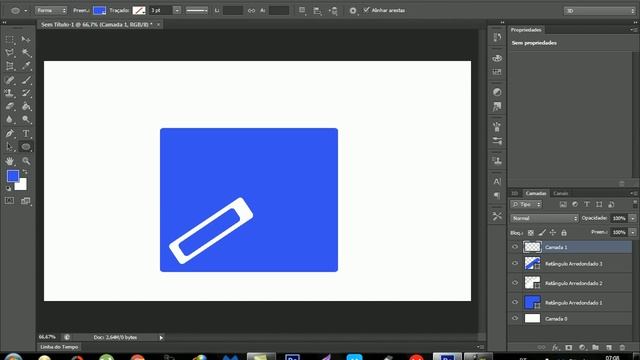This screenshot has width=640, height=360.
Task: Toggle lock transparent pixels
Action: click(x=531, y=233)
